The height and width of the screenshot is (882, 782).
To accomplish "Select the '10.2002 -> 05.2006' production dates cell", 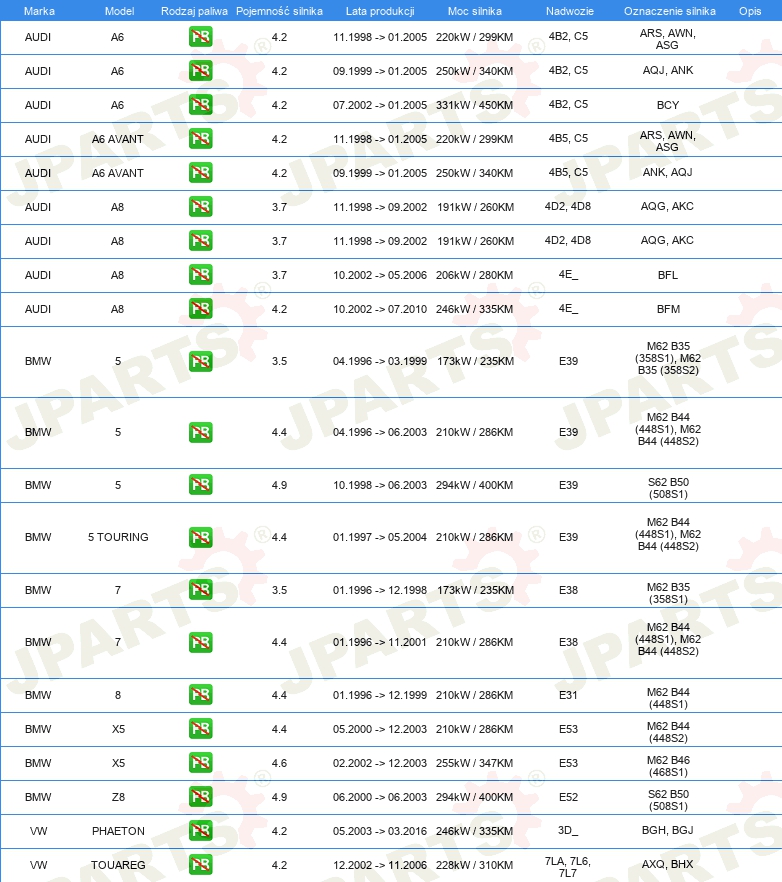I will tap(380, 275).
